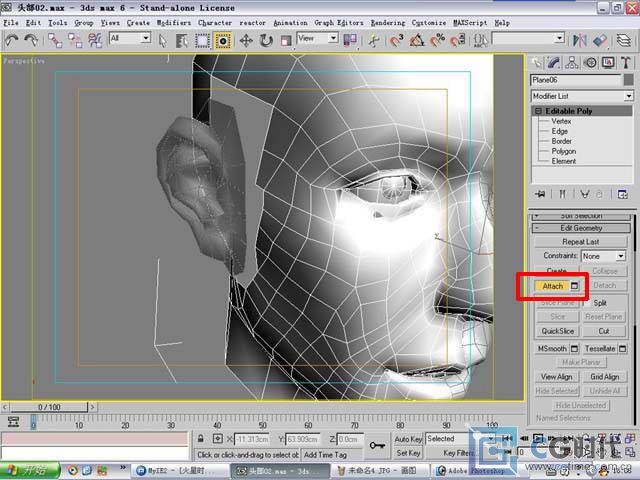This screenshot has height=480, width=640.
Task: Click the Undo arrow icon
Action: click(x=12, y=40)
